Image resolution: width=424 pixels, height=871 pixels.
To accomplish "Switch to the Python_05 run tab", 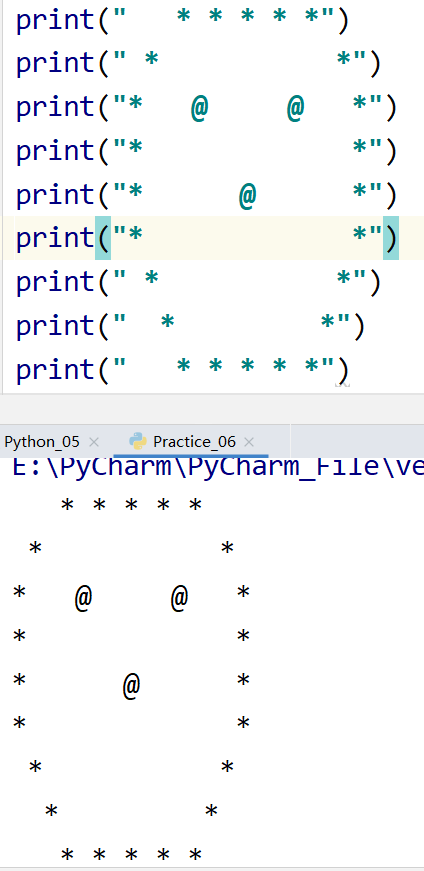I will click(42, 442).
